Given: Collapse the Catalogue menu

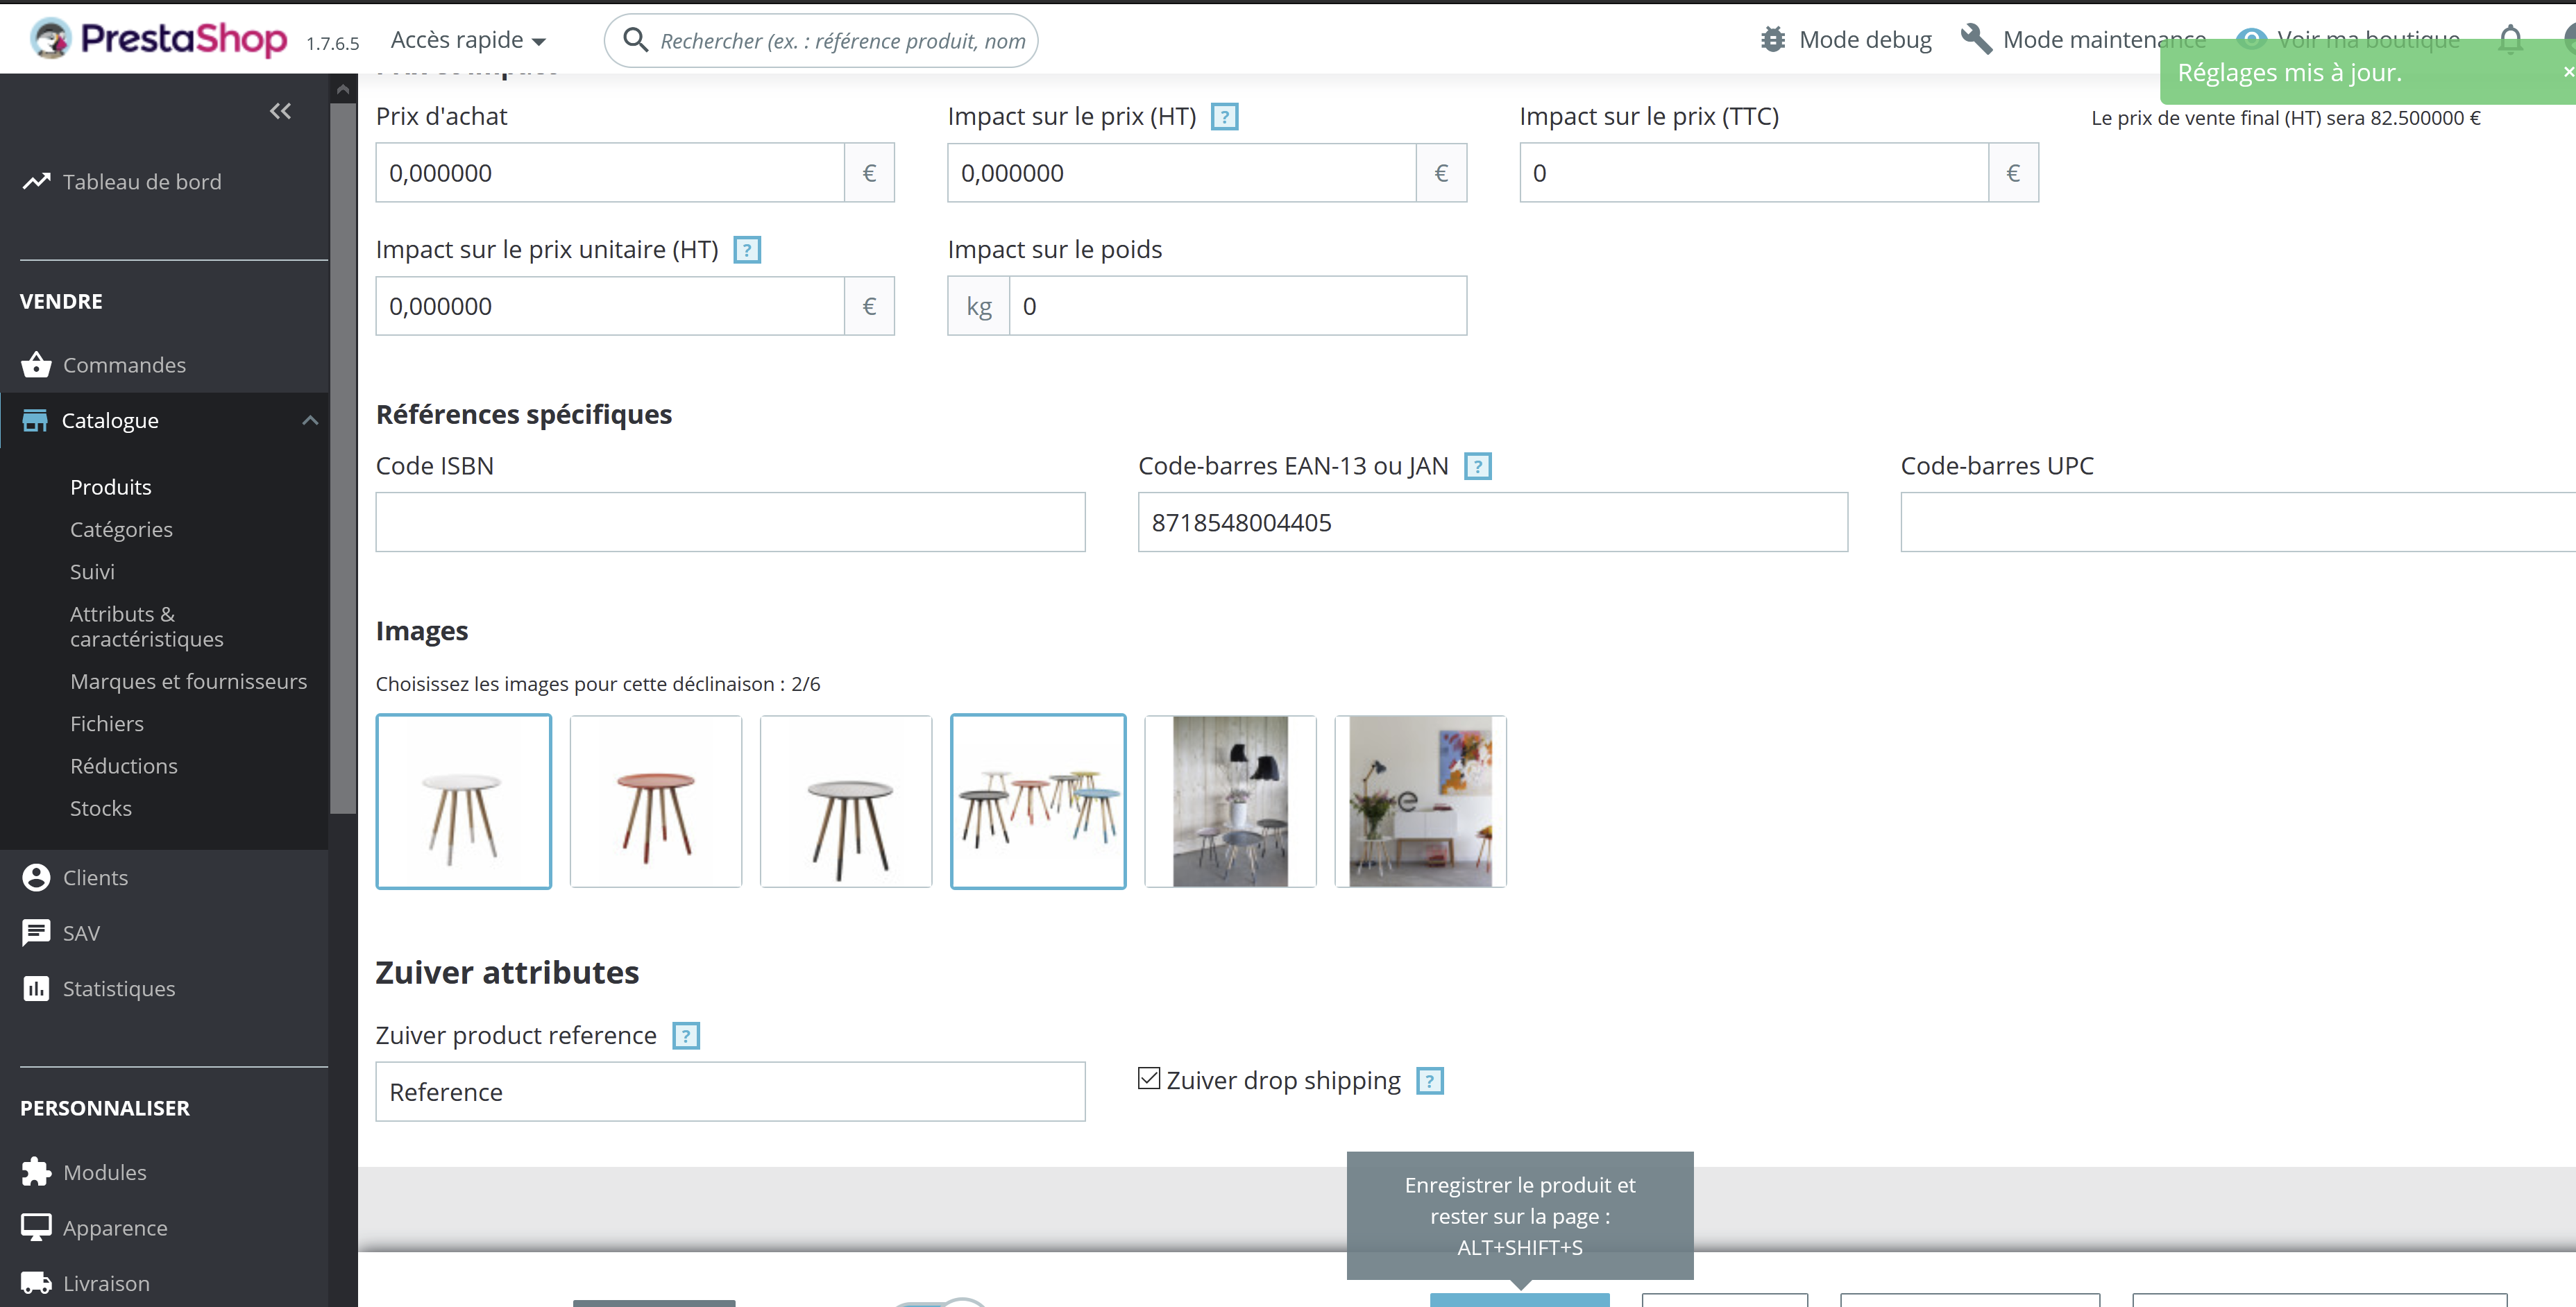Looking at the screenshot, I should coord(309,420).
